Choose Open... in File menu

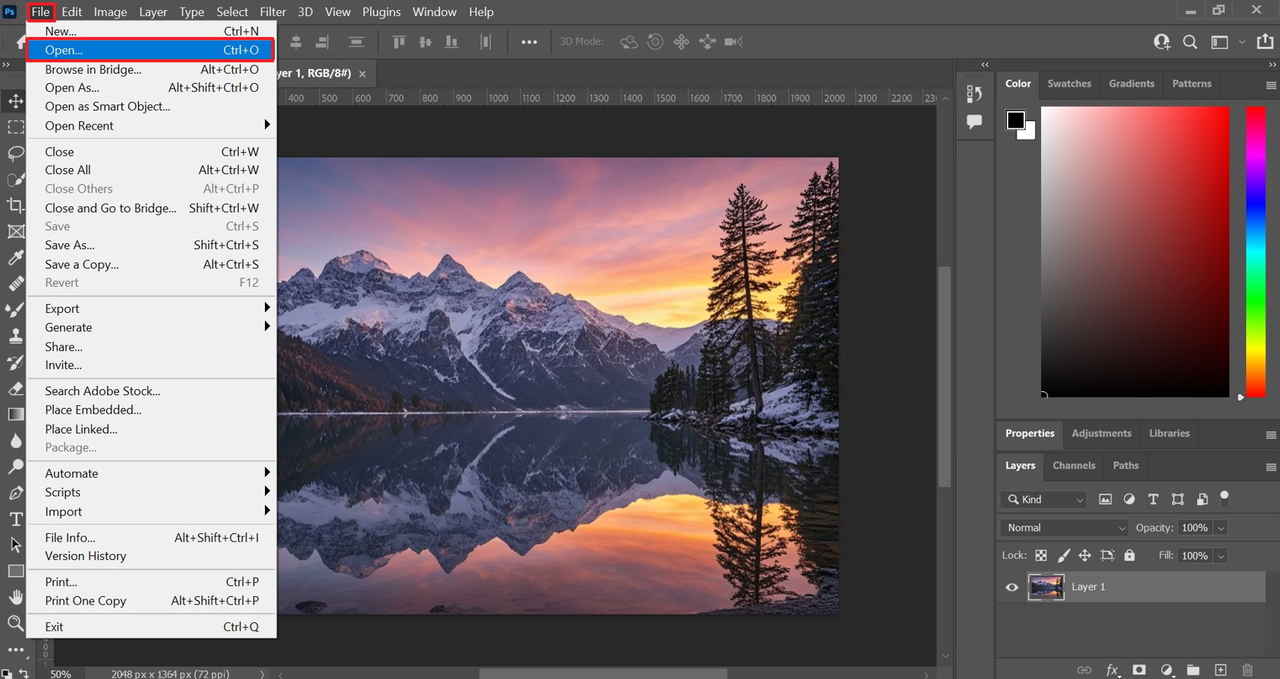click(x=151, y=50)
